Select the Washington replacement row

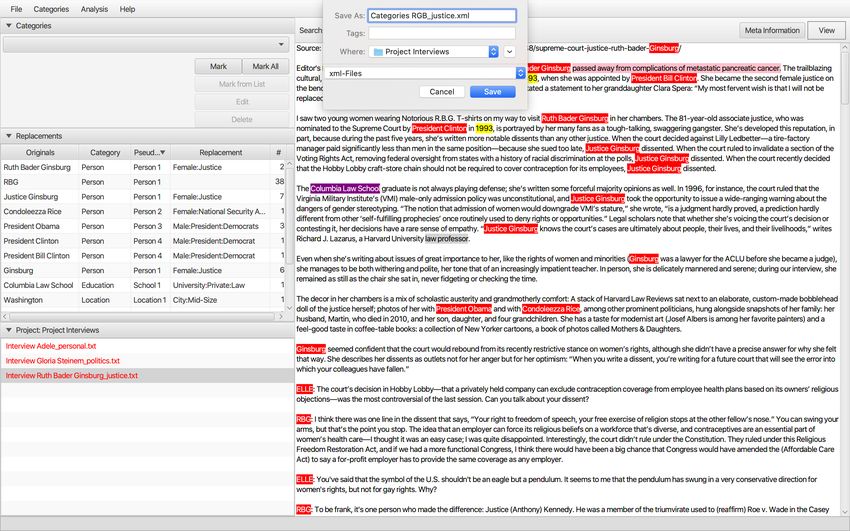click(143, 300)
